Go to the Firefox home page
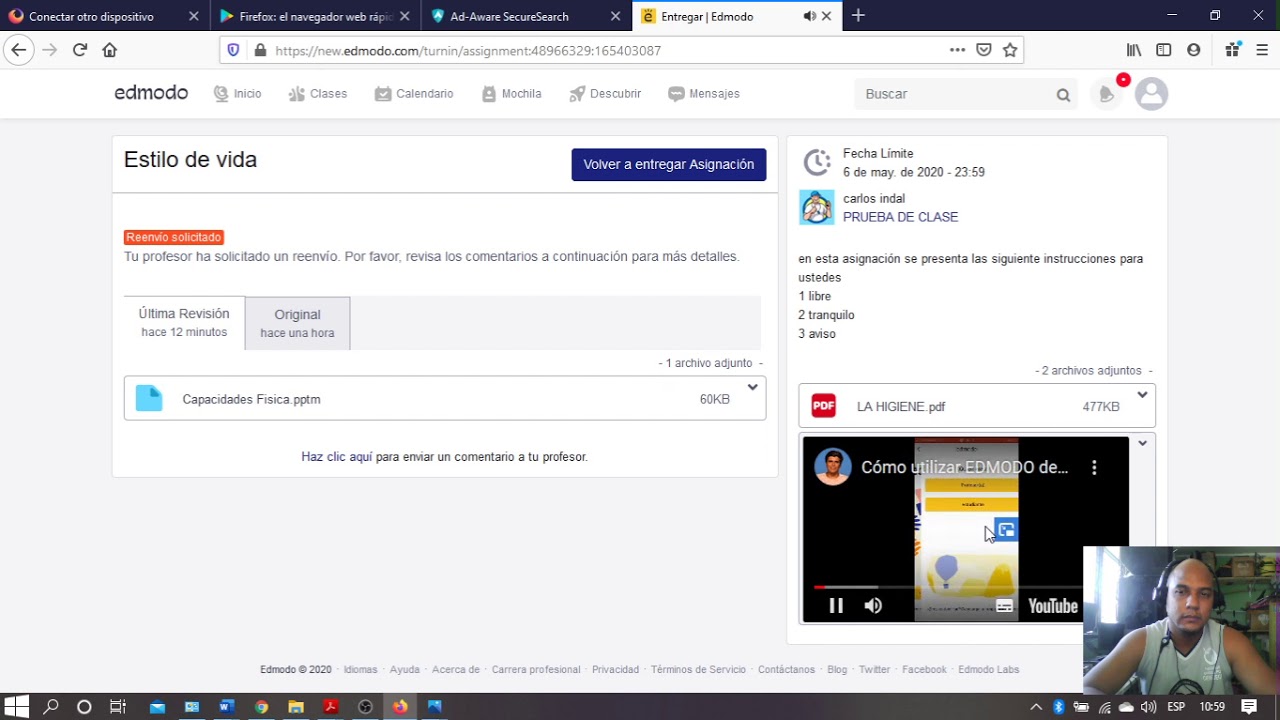 pyautogui.click(x=110, y=50)
